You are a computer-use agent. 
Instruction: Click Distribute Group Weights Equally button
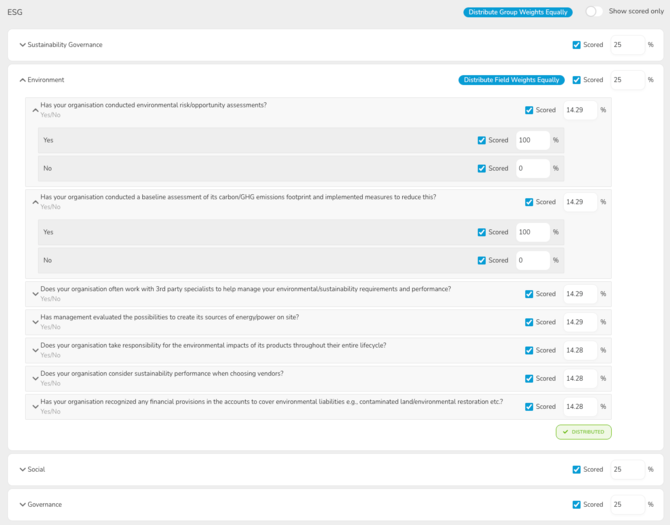[517, 12]
